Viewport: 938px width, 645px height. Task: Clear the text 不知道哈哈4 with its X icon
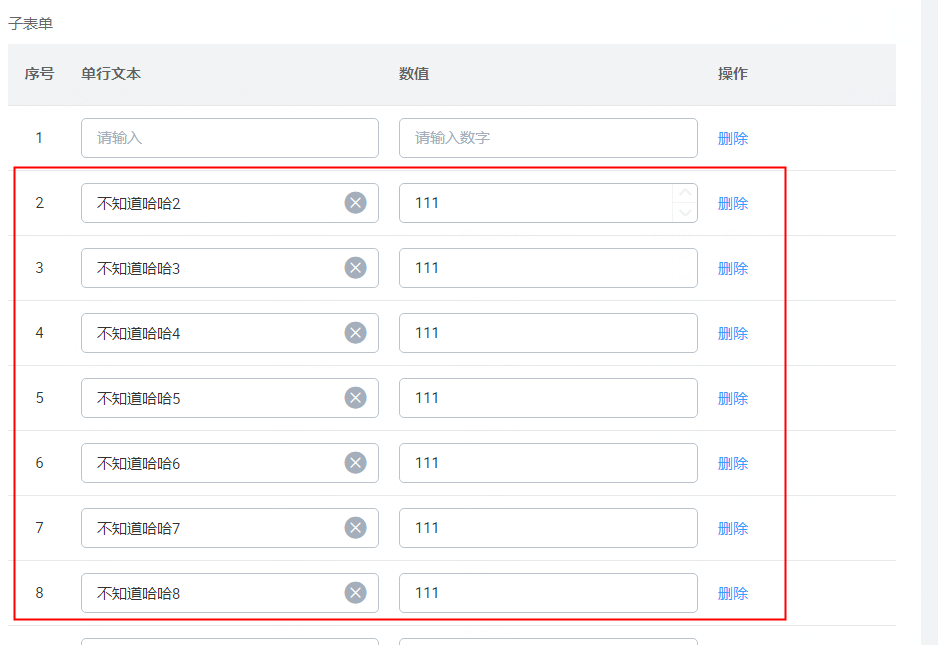click(x=355, y=333)
